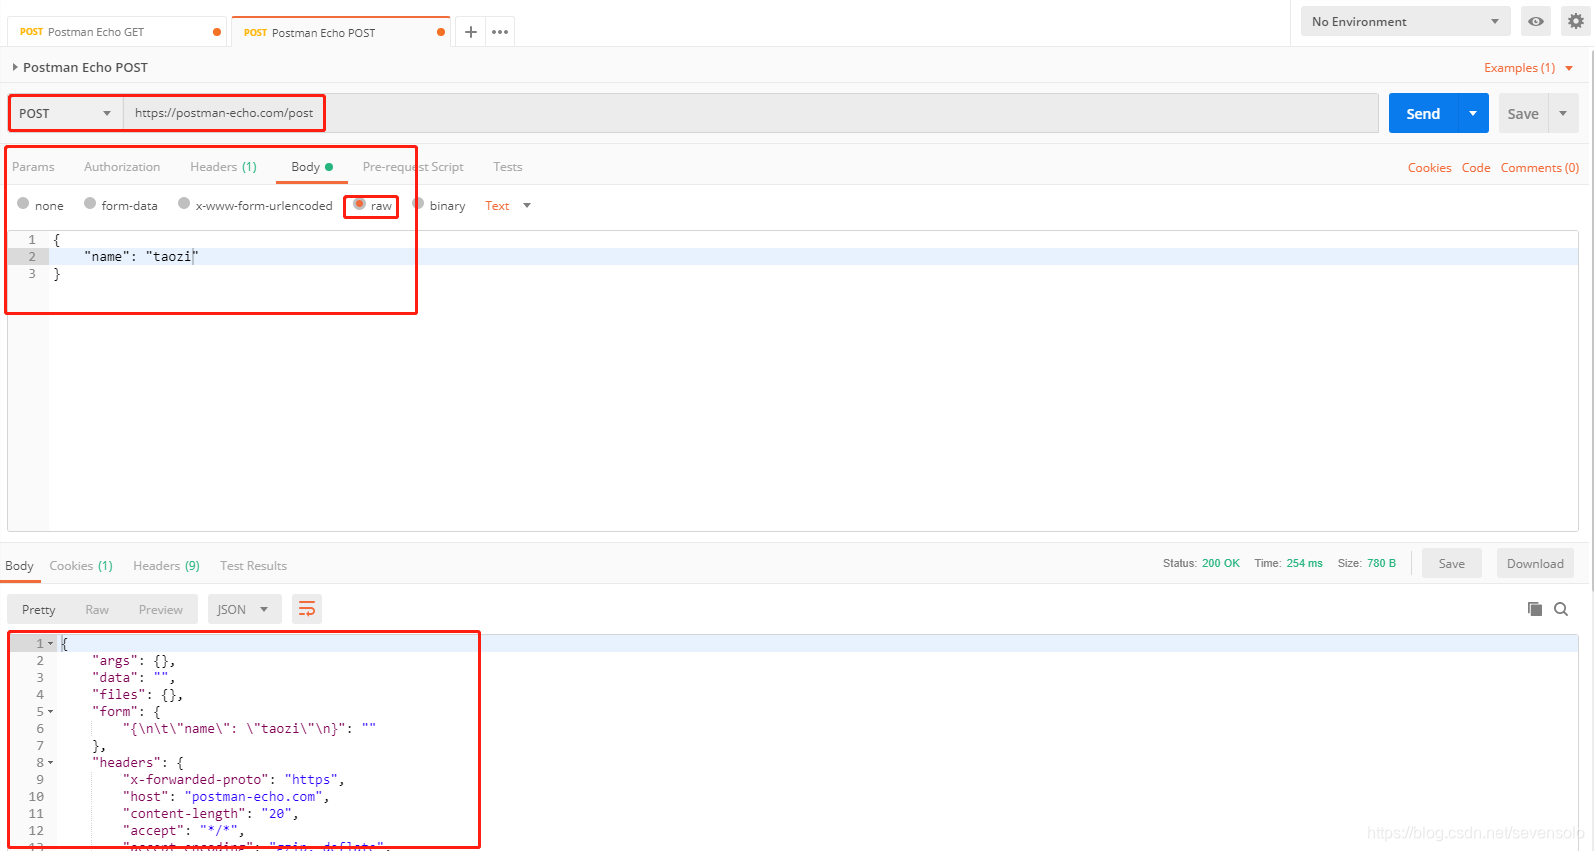Select the none body type radio

23,204
